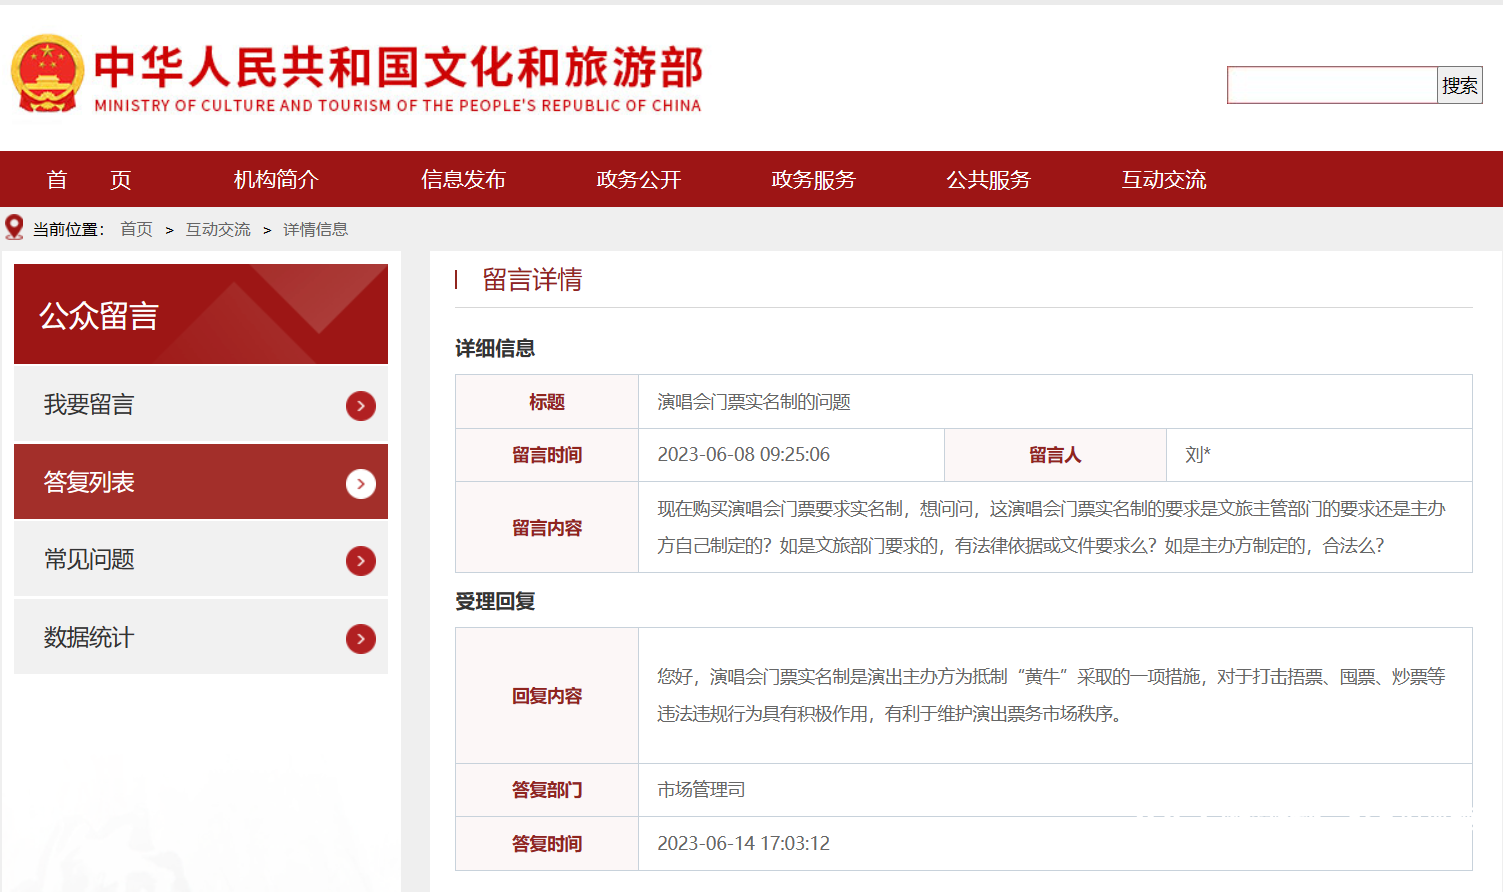Open the 信息发布 menu item

click(x=463, y=180)
